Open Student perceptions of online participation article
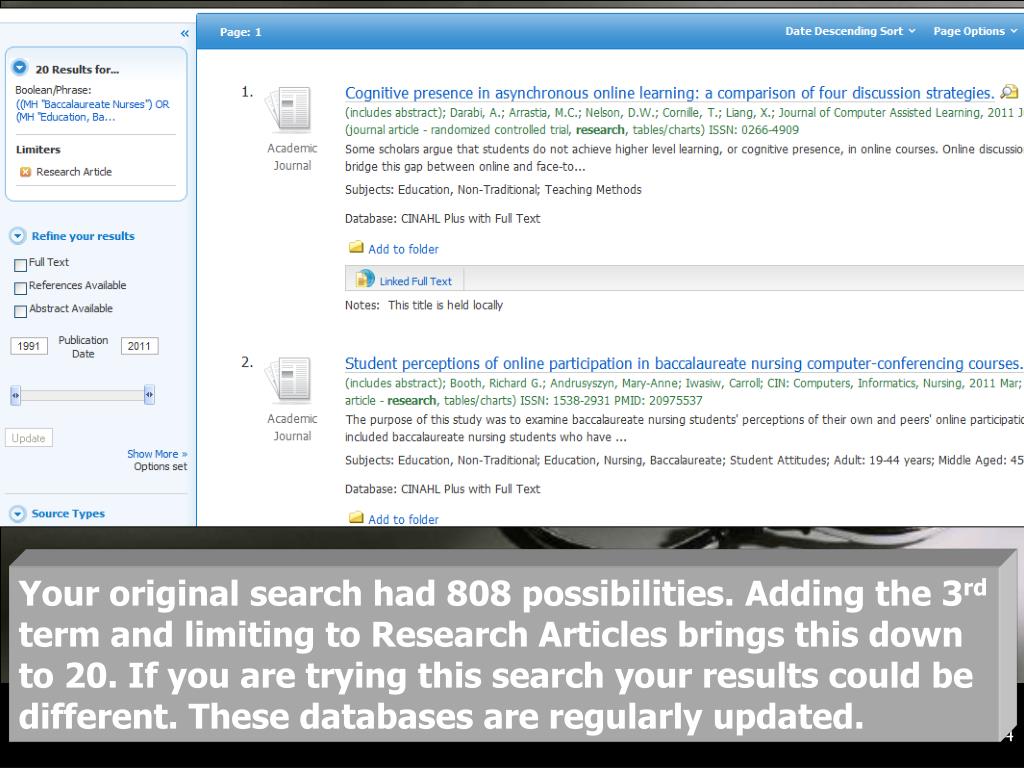This screenshot has width=1024, height=768. [682, 364]
